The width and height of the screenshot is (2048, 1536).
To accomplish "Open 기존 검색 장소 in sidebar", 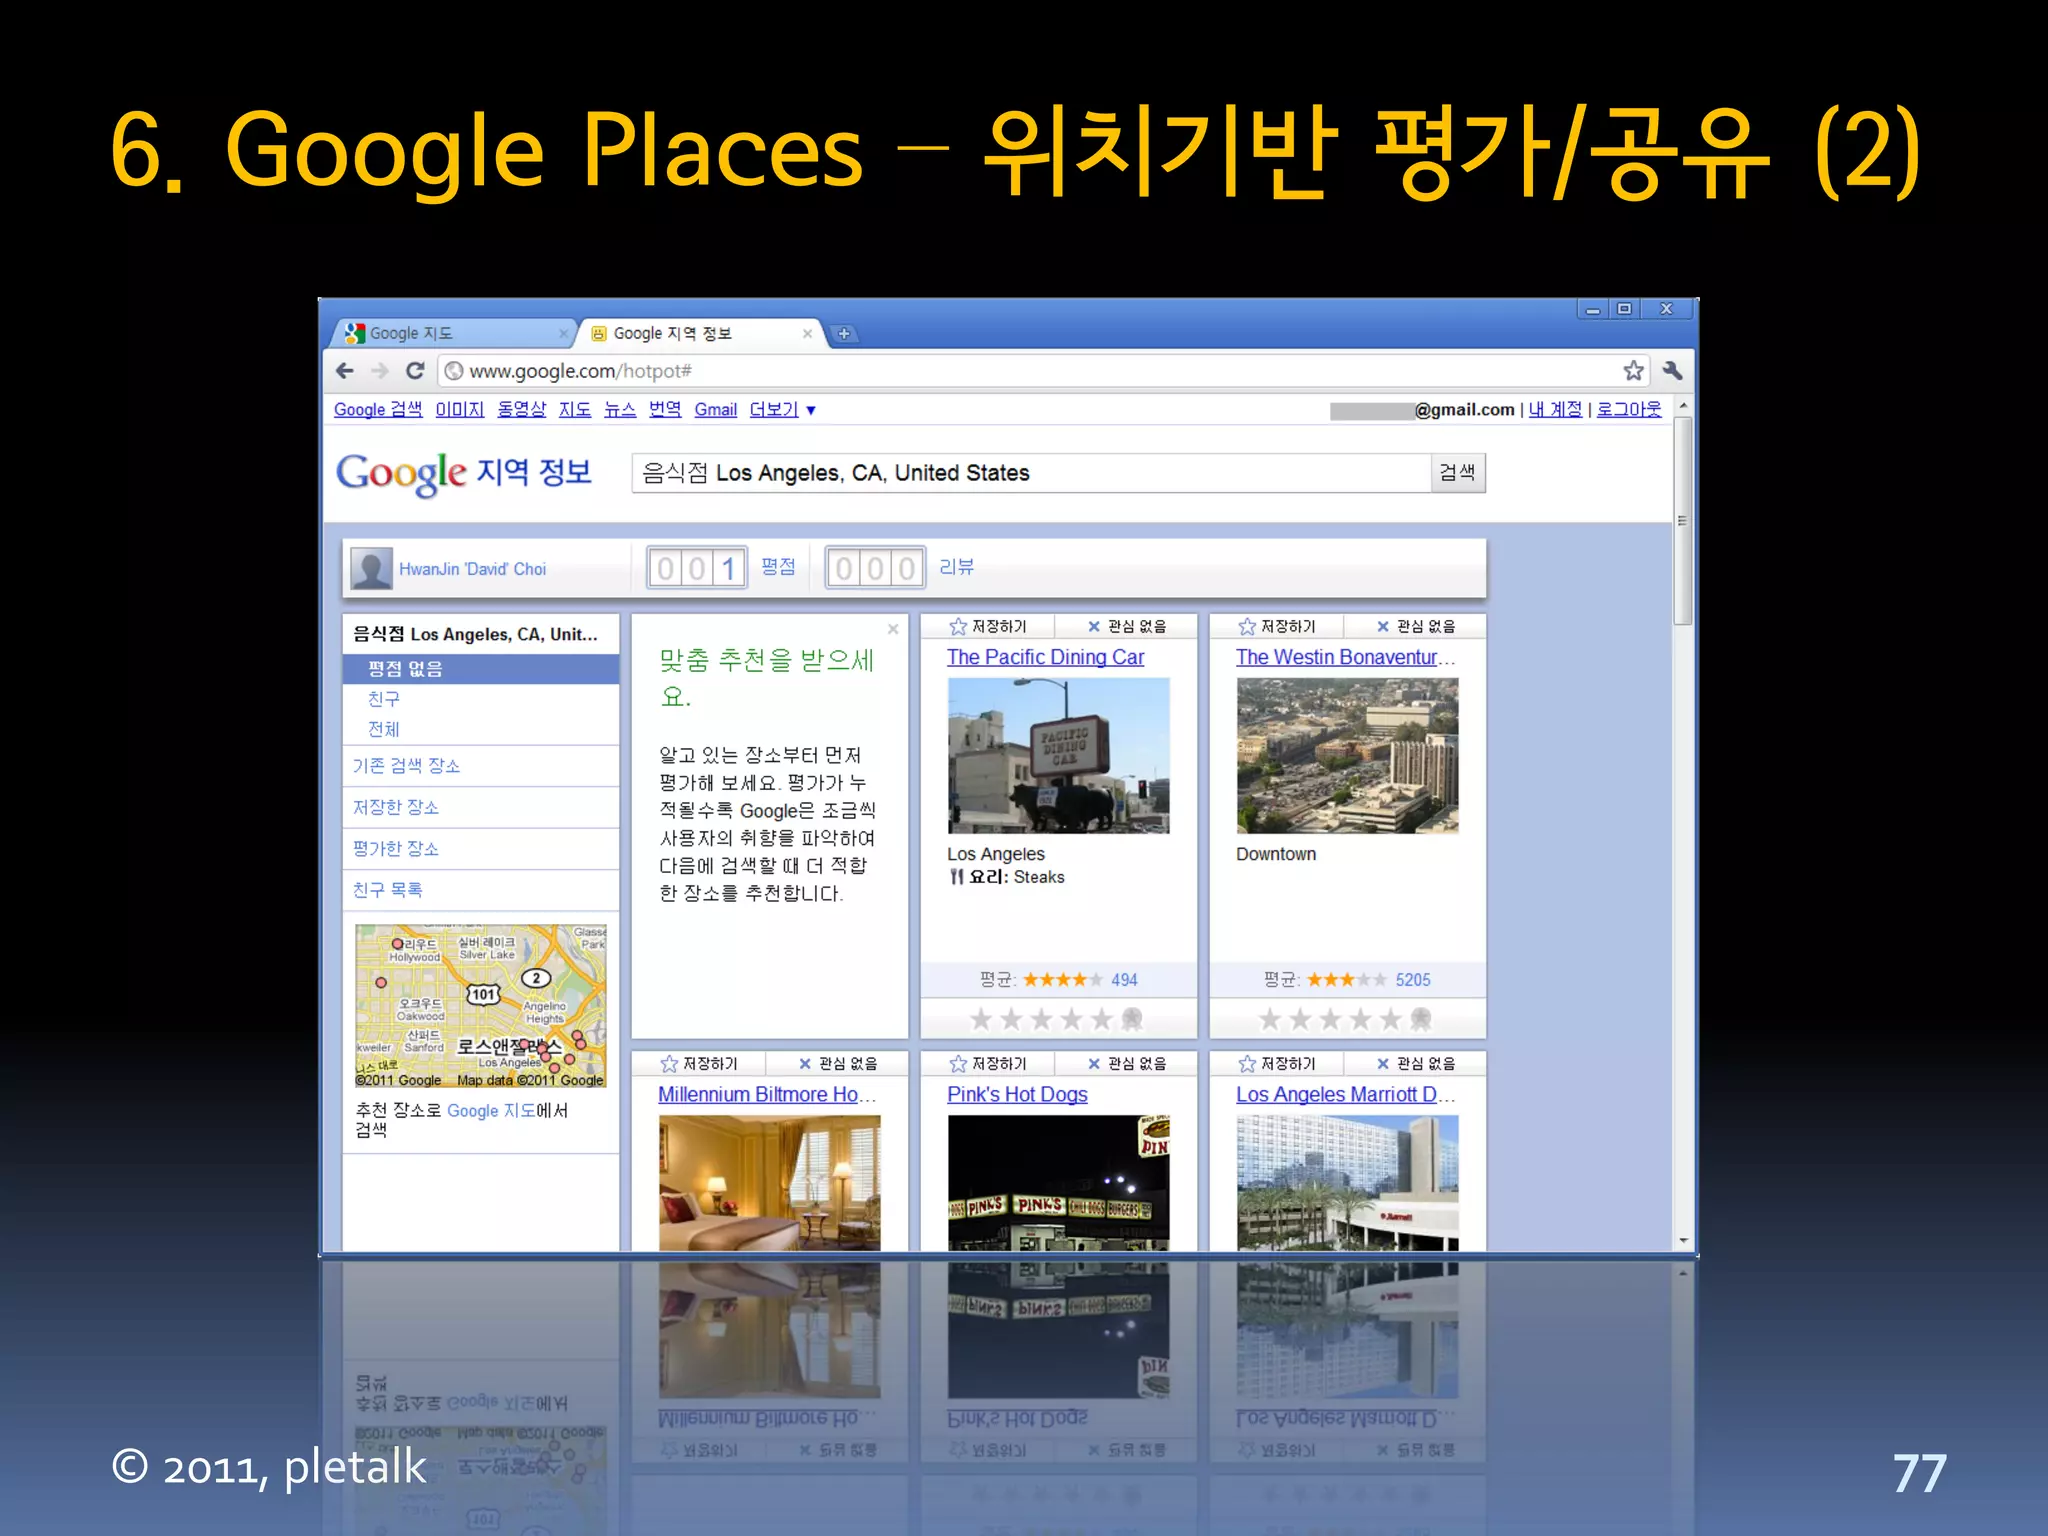I will pyautogui.click(x=406, y=766).
